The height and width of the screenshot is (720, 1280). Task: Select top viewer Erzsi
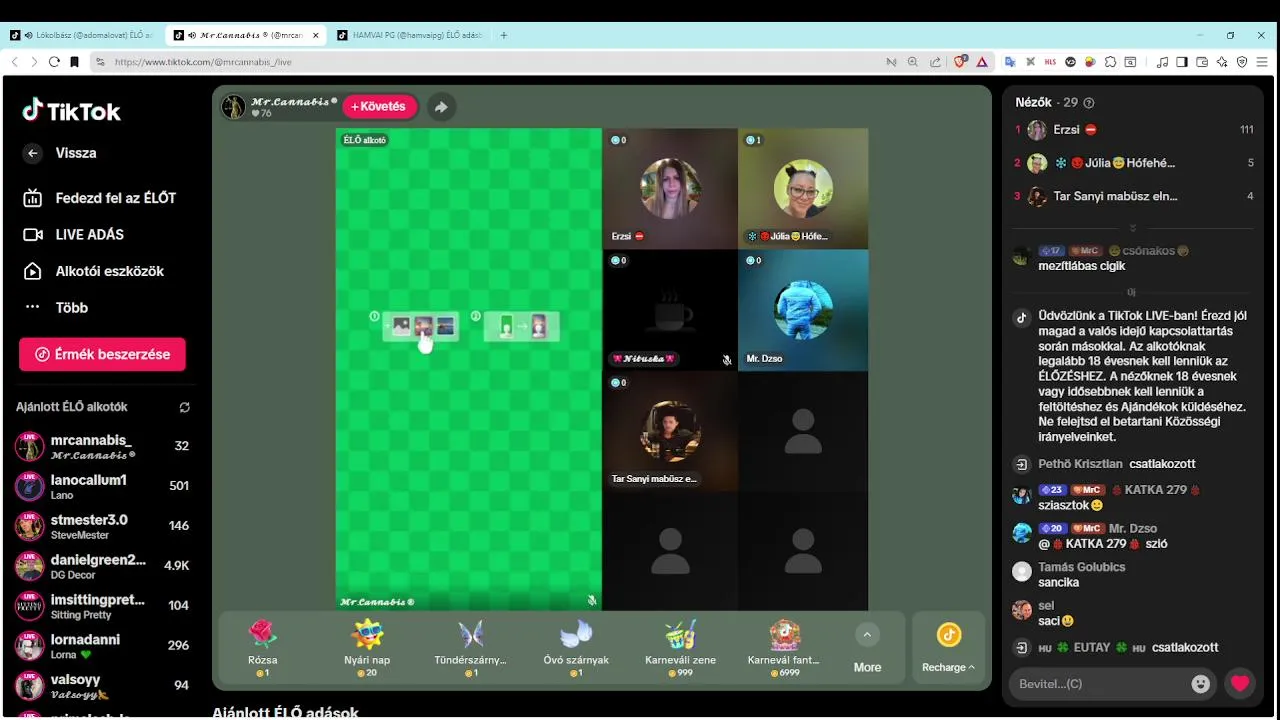click(x=1134, y=130)
